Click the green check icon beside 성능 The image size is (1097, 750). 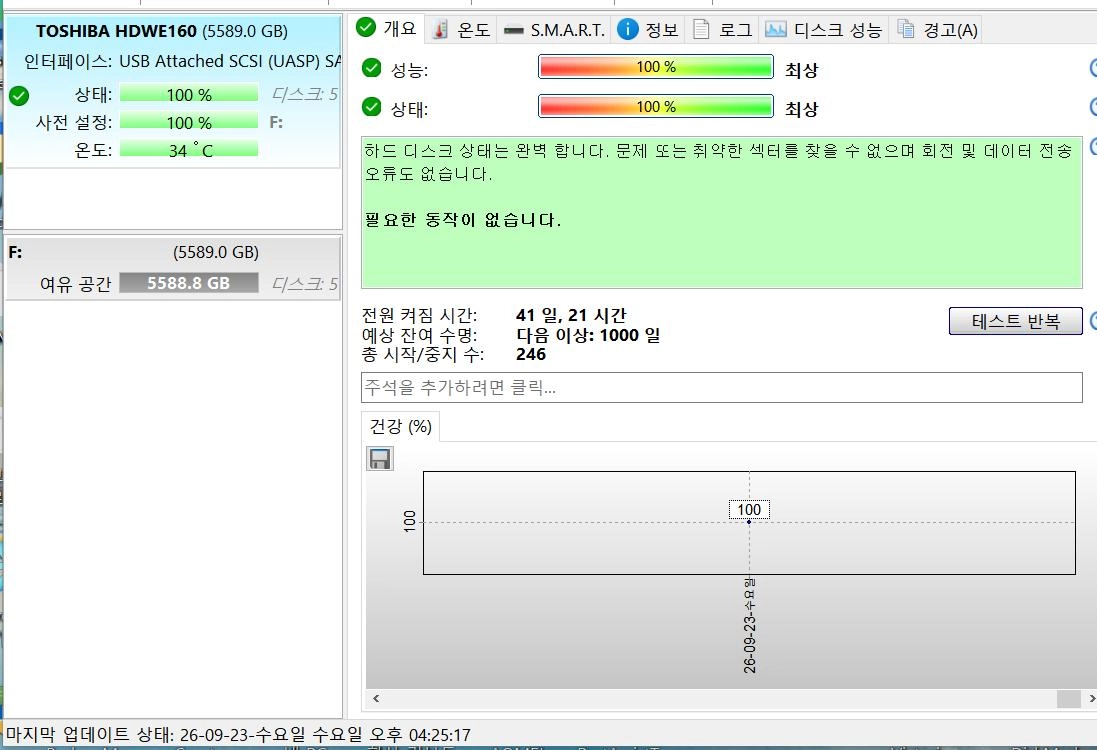[x=371, y=68]
